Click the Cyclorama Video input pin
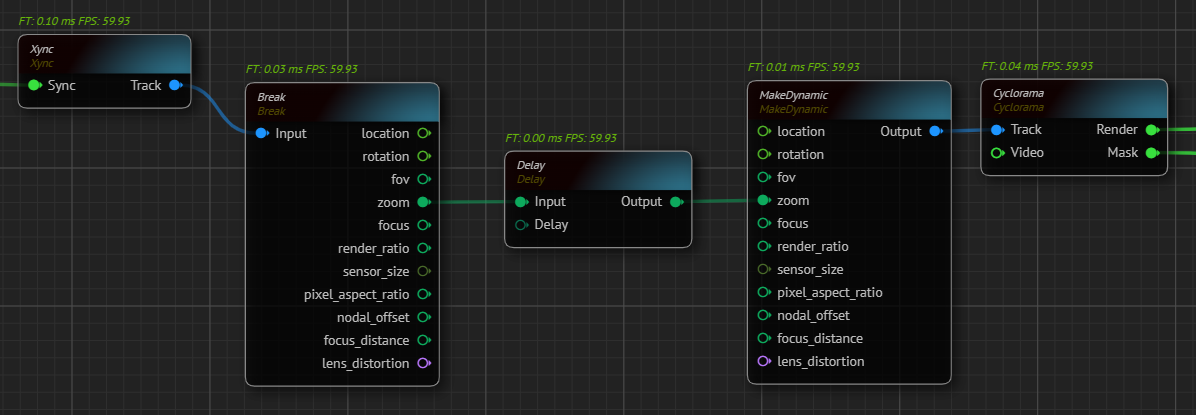The height and width of the screenshot is (415, 1196). point(997,153)
